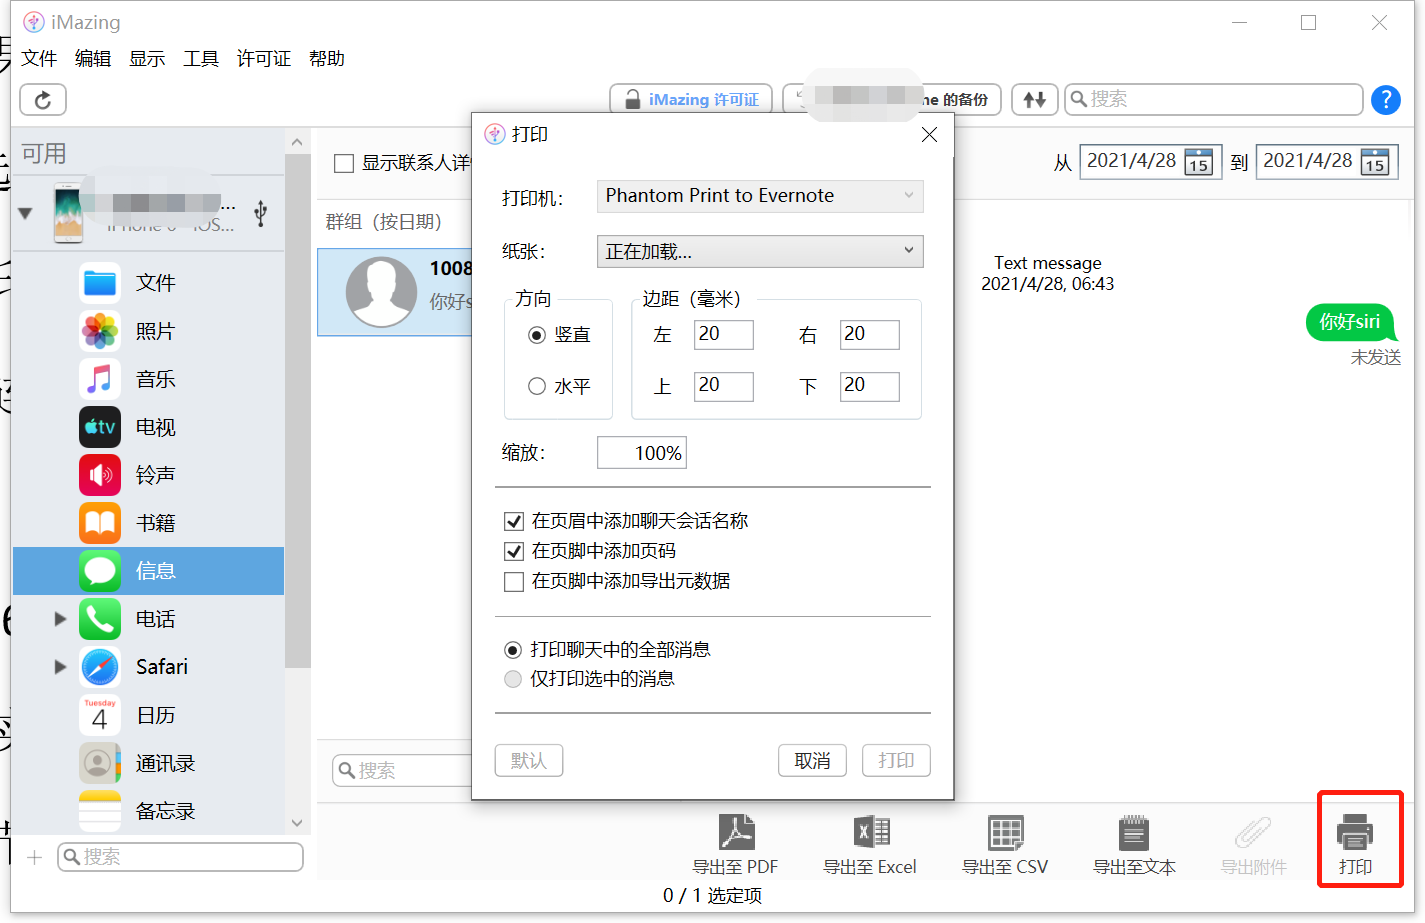Open the License (许可证) menu

pos(264,59)
